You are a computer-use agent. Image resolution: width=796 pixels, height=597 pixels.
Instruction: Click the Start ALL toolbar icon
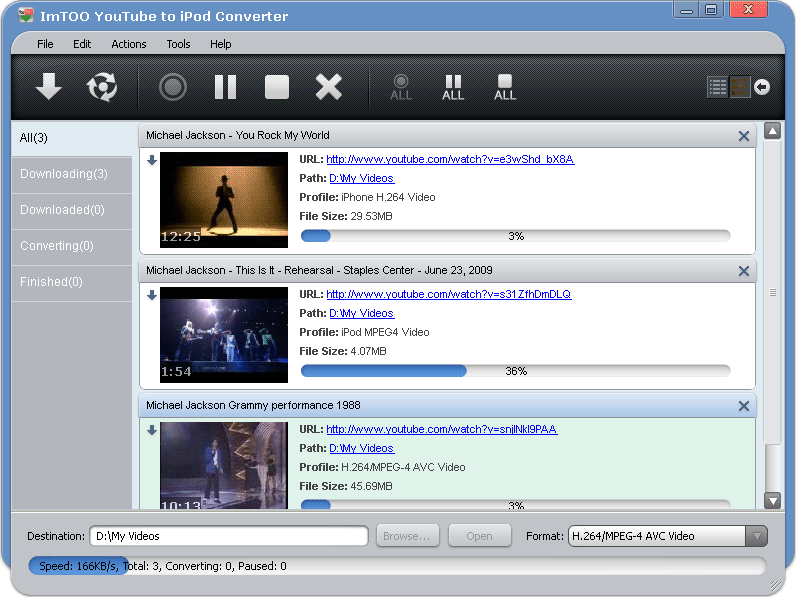coord(401,87)
